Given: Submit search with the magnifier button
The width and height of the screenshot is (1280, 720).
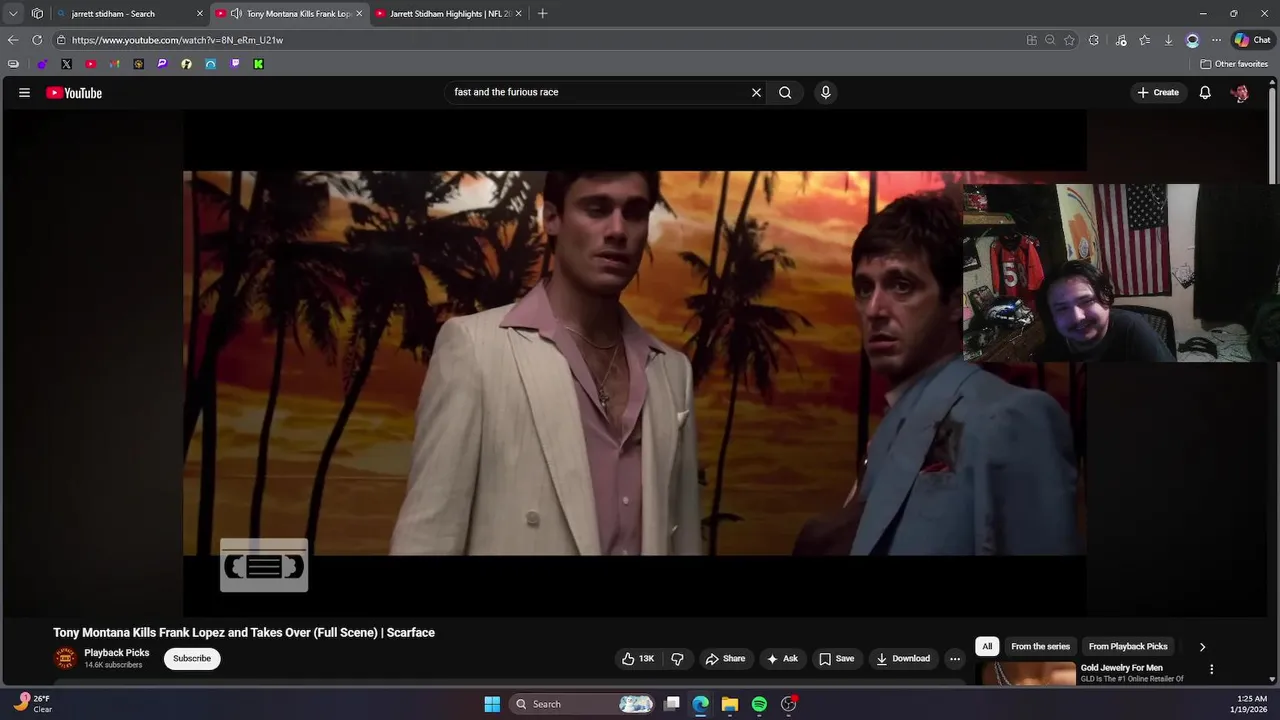Looking at the screenshot, I should tap(785, 92).
